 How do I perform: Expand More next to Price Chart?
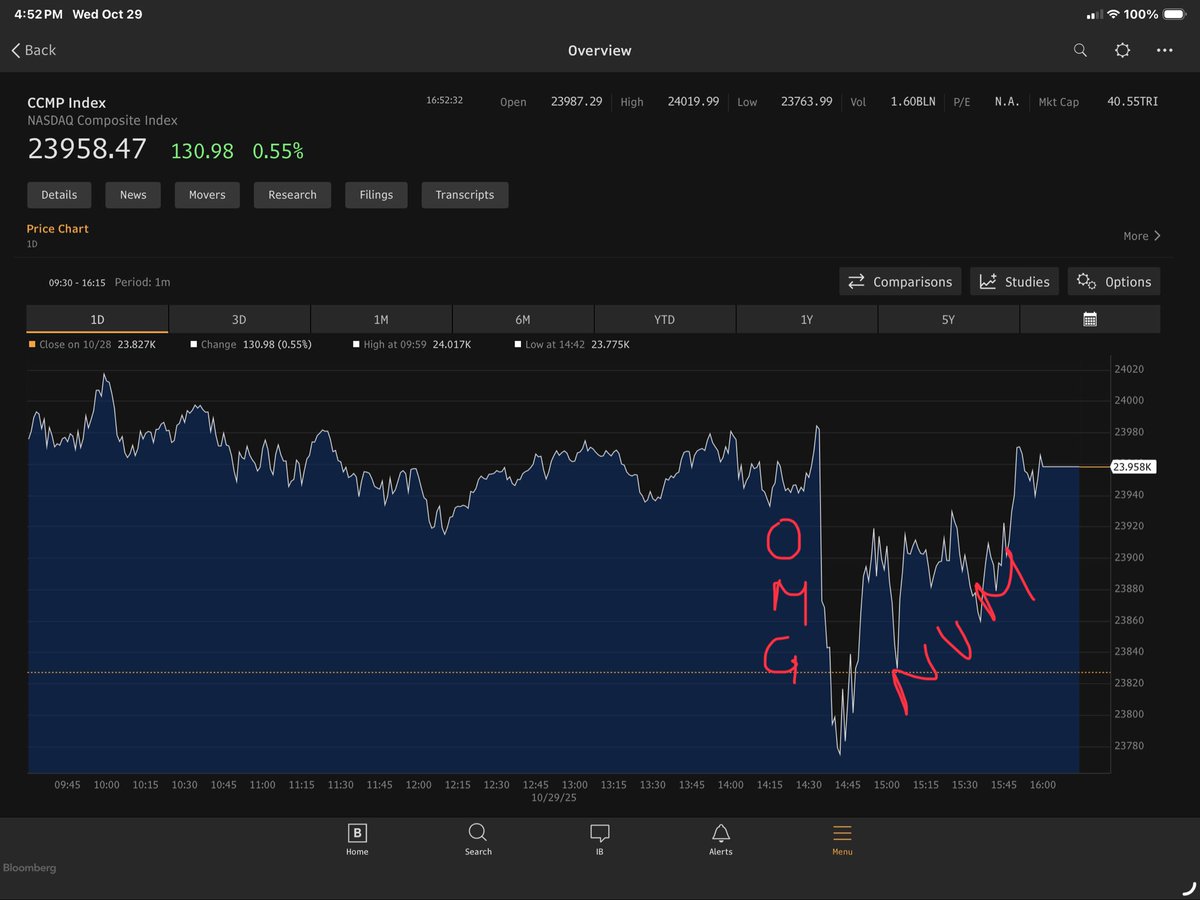(1142, 236)
